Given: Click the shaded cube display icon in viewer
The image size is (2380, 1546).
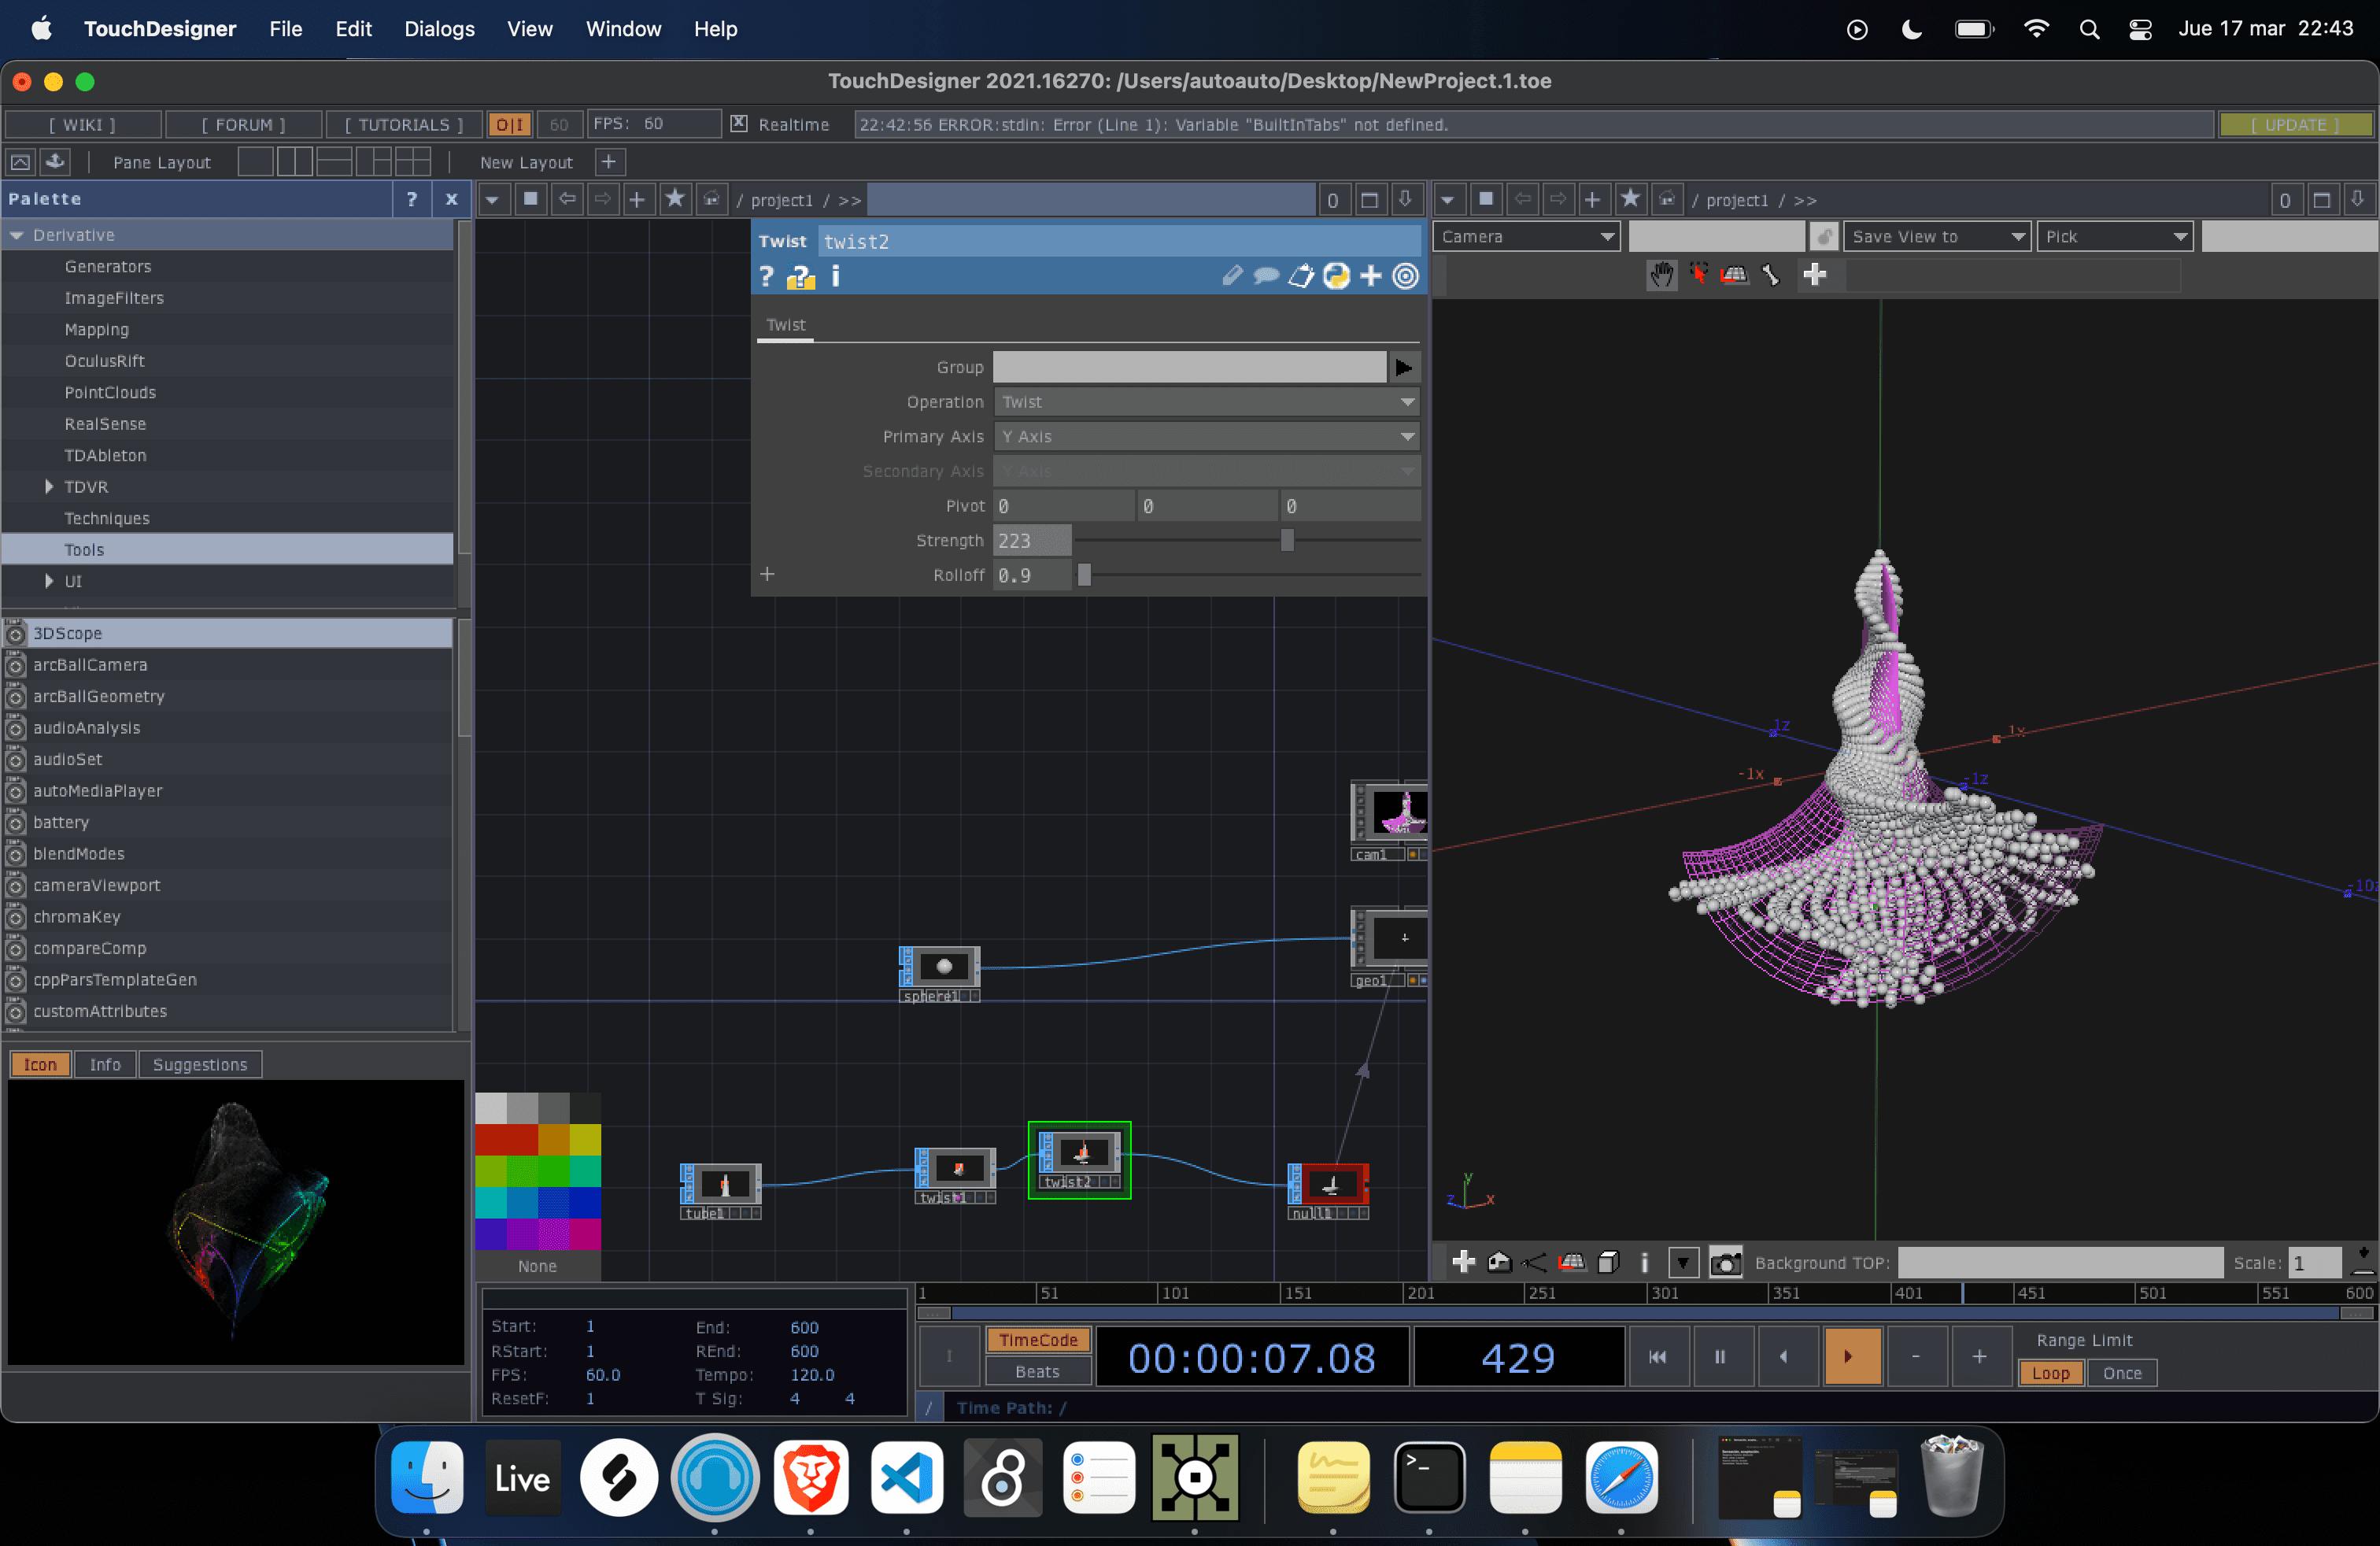Looking at the screenshot, I should coord(1608,1262).
